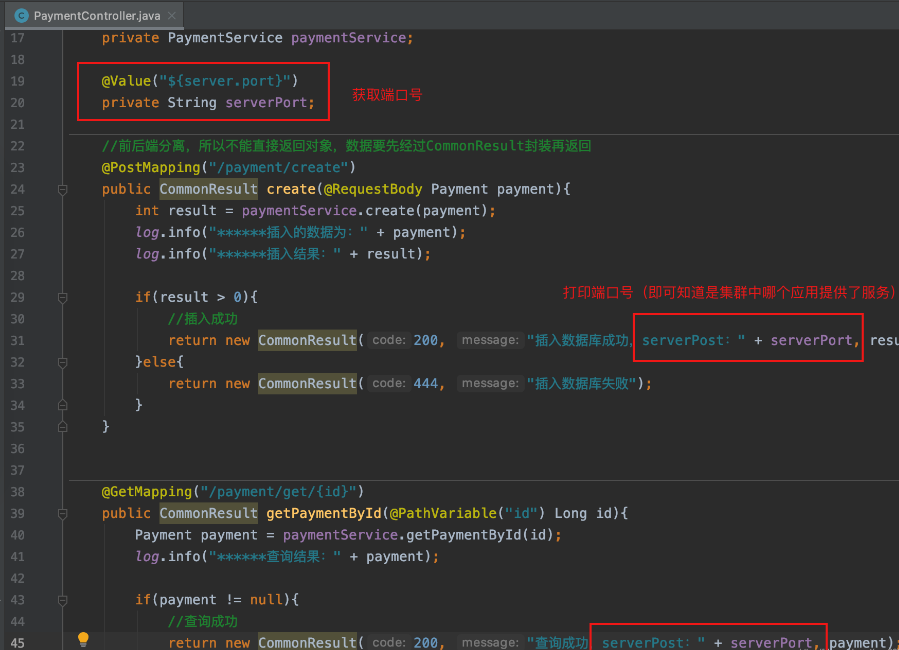Viewport: 899px width, 650px height.
Task: Click the @GetMapping annotation
Action: (147, 492)
